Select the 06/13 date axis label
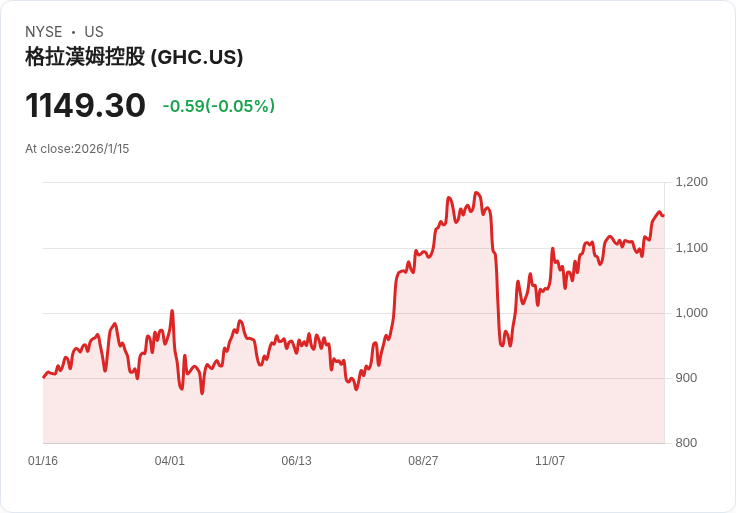The width and height of the screenshot is (736, 513). (x=297, y=461)
